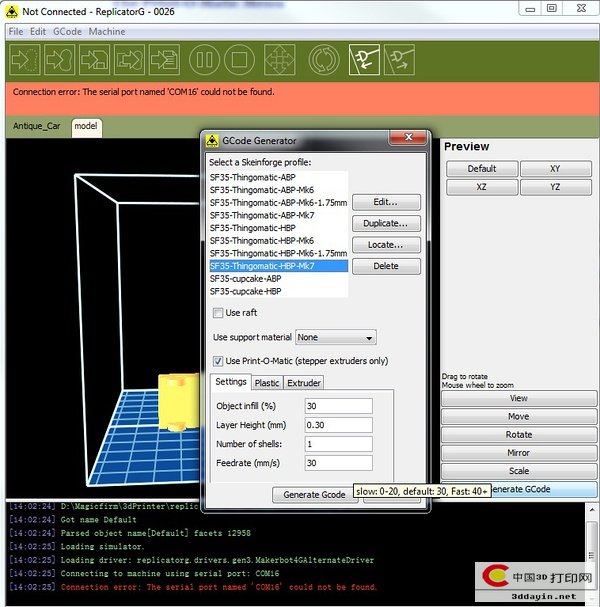The width and height of the screenshot is (600, 607).
Task: Open the Edit menu
Action: (38, 32)
